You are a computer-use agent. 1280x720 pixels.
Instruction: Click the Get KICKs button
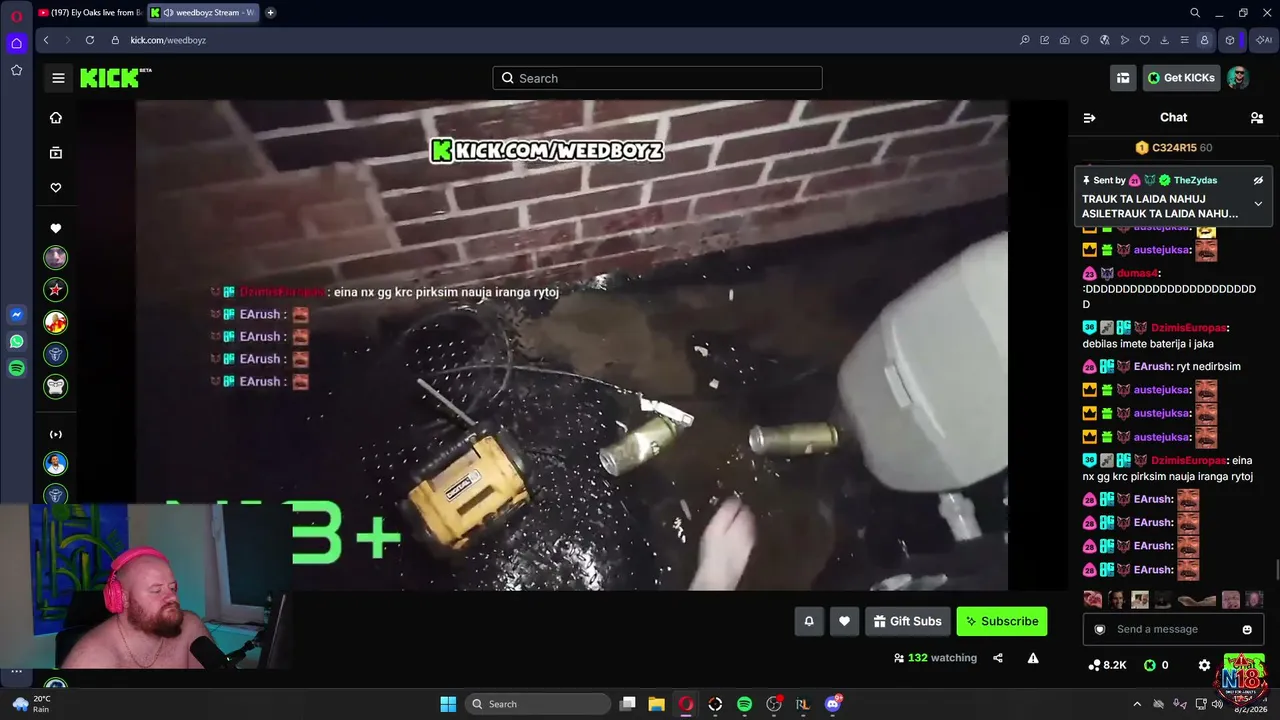pyautogui.click(x=1181, y=78)
